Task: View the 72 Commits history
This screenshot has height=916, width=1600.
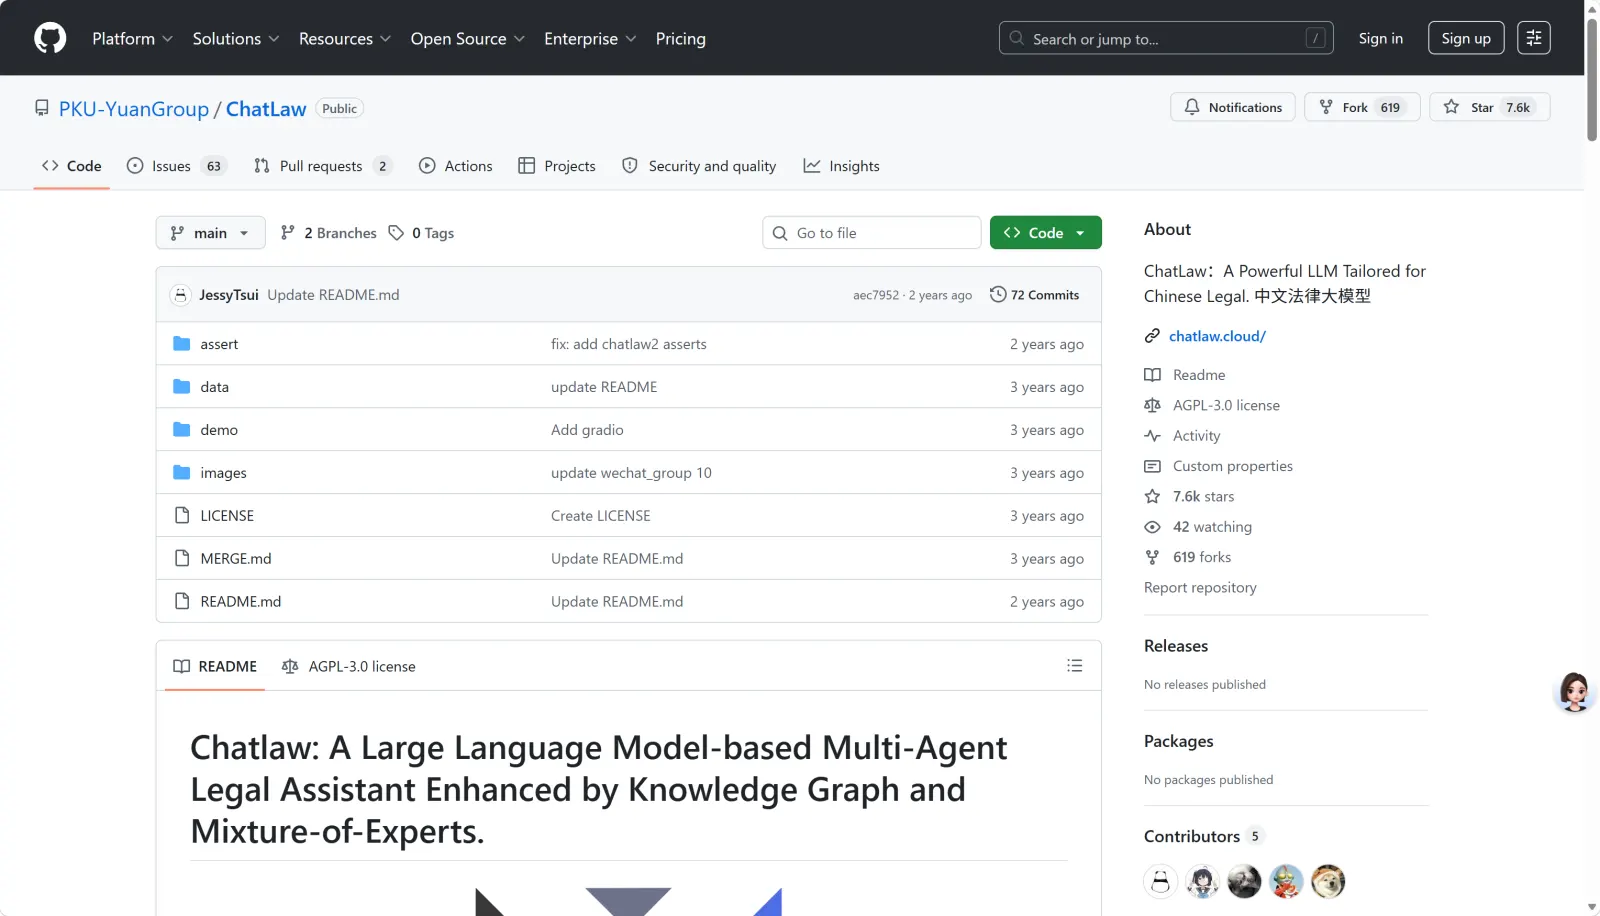Action: [x=1034, y=295]
